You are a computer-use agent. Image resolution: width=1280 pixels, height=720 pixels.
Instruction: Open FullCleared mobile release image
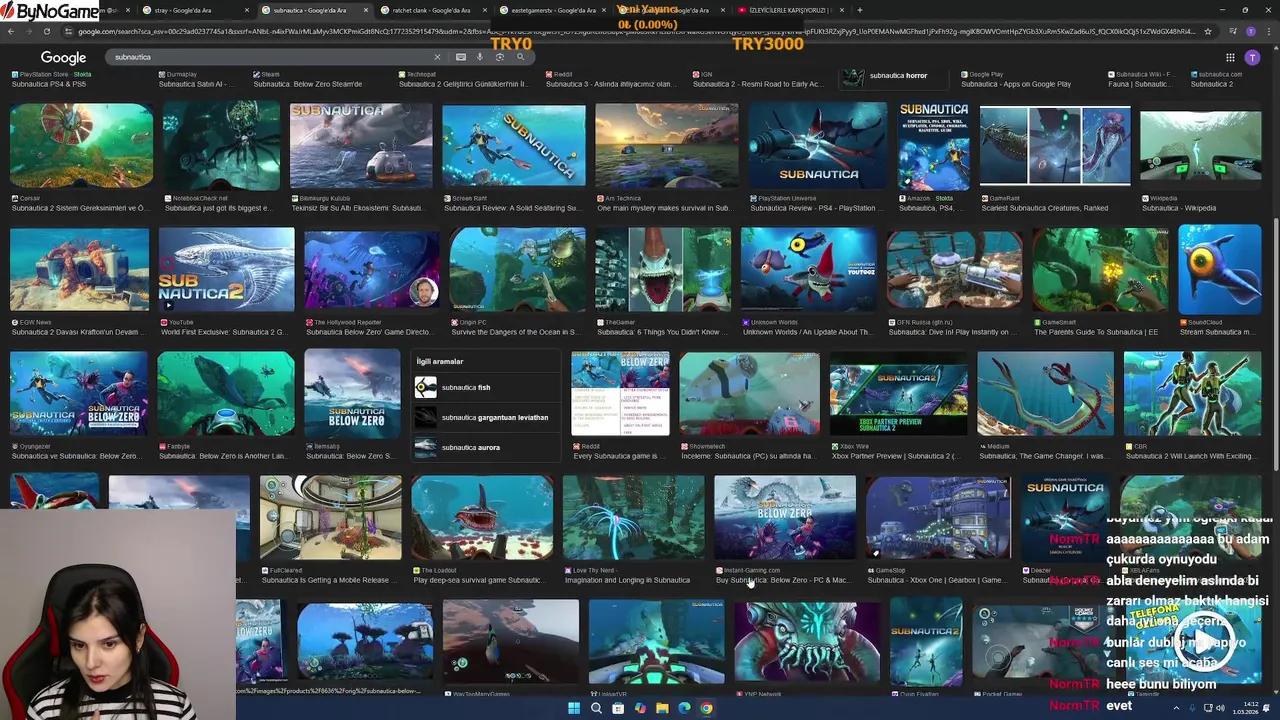pyautogui.click(x=330, y=517)
